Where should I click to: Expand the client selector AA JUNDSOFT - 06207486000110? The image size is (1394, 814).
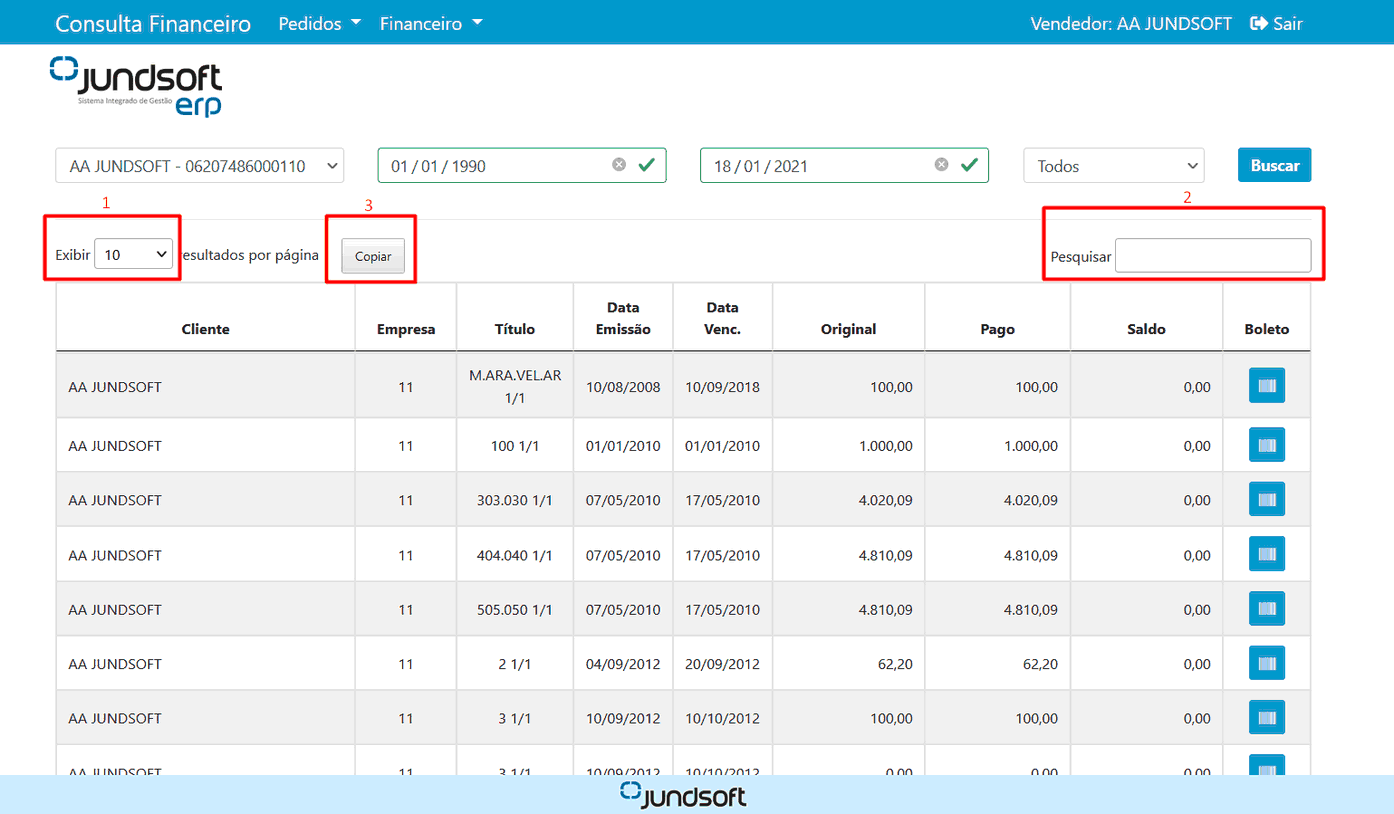click(199, 166)
